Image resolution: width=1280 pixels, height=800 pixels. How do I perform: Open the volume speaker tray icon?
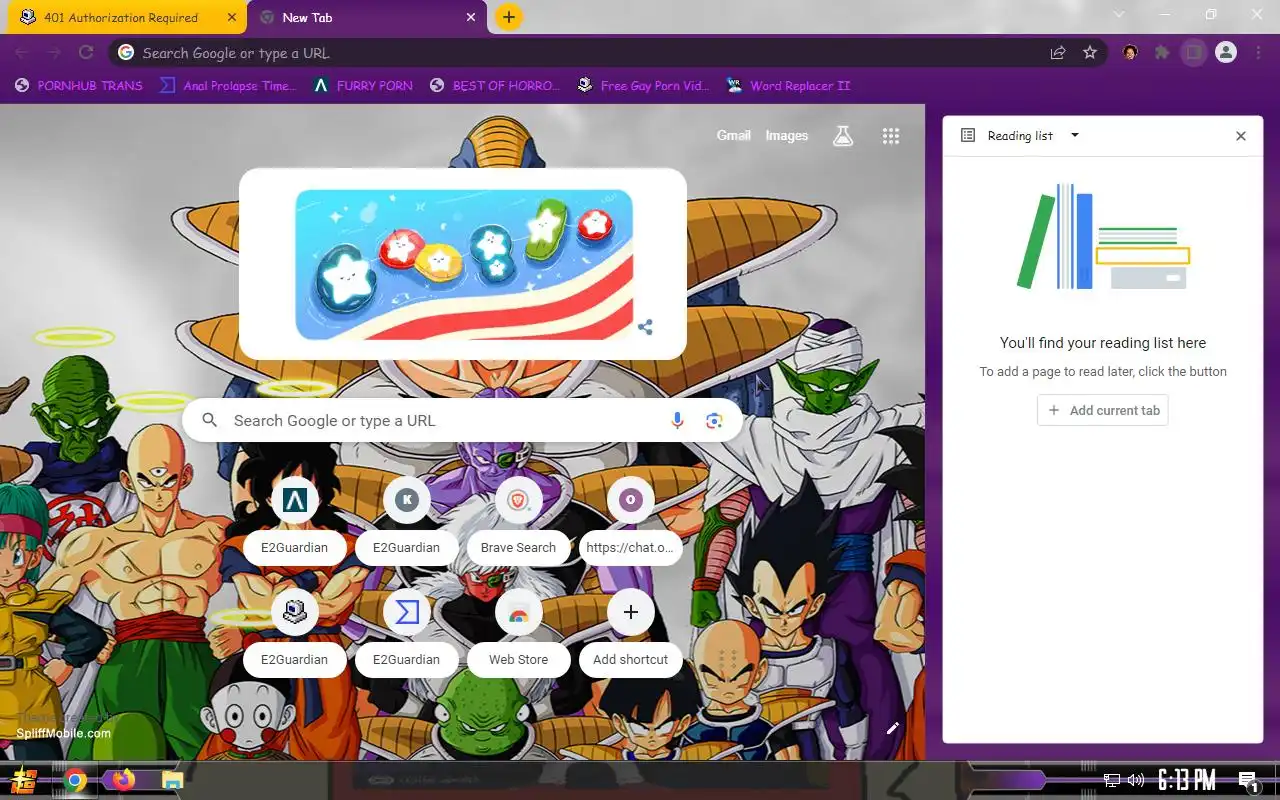(1136, 780)
